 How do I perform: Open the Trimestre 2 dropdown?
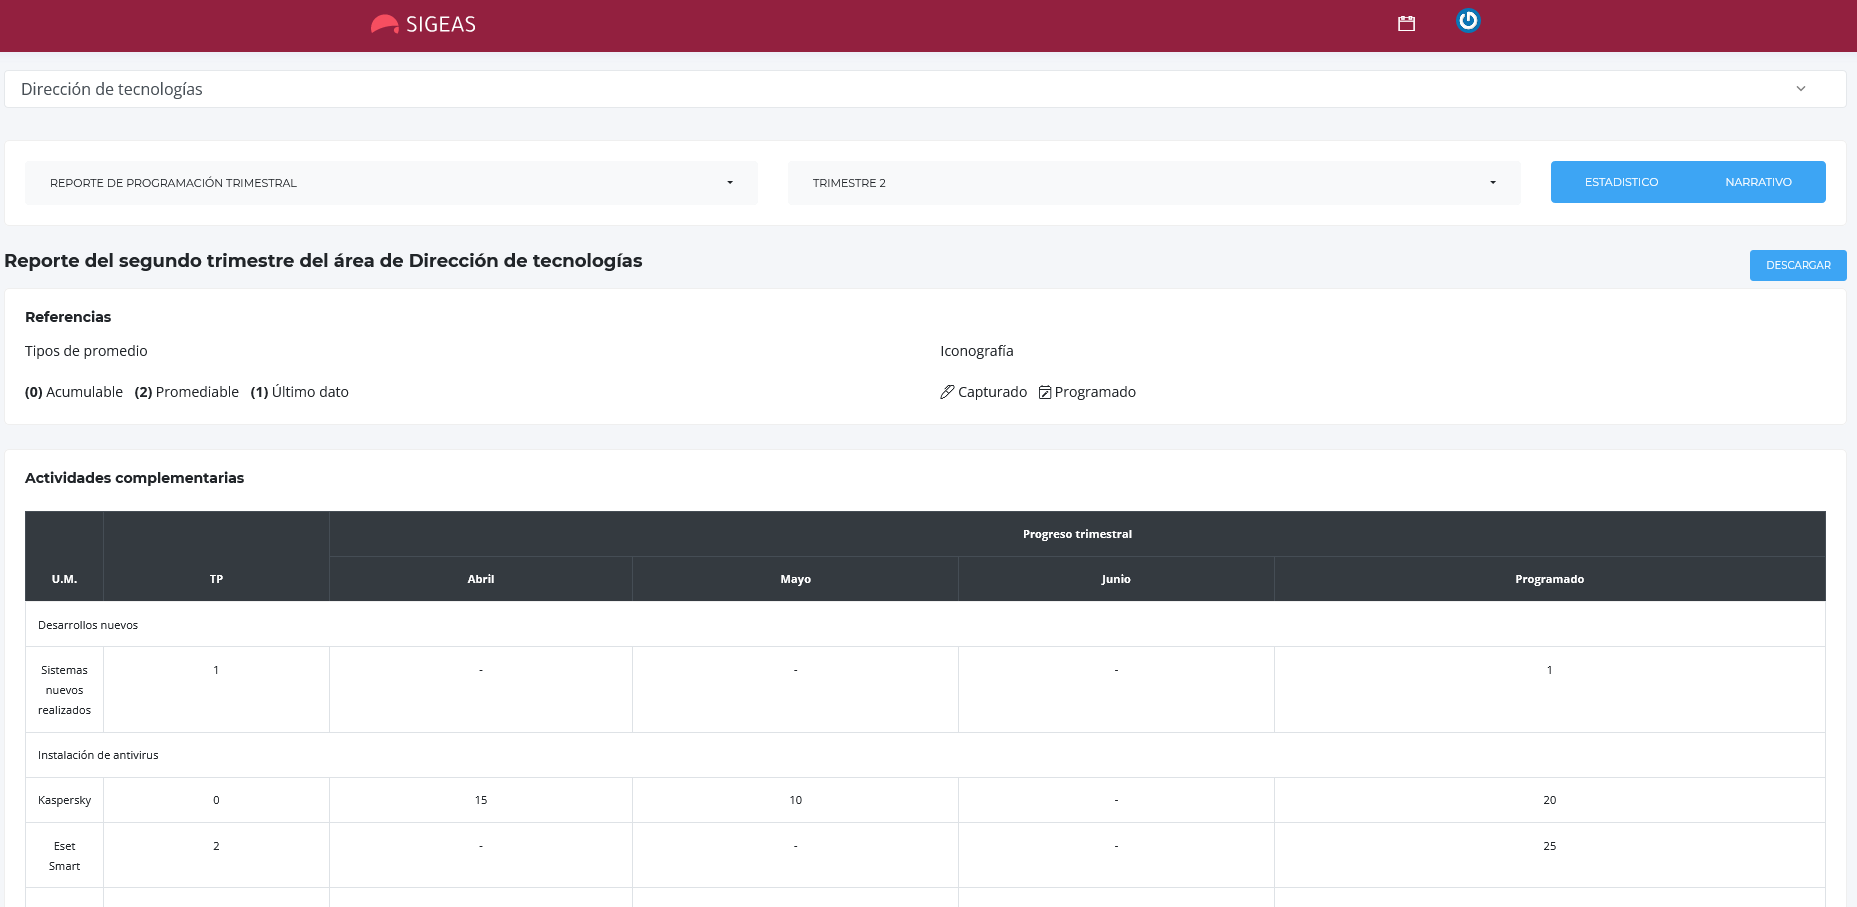pyautogui.click(x=1154, y=183)
